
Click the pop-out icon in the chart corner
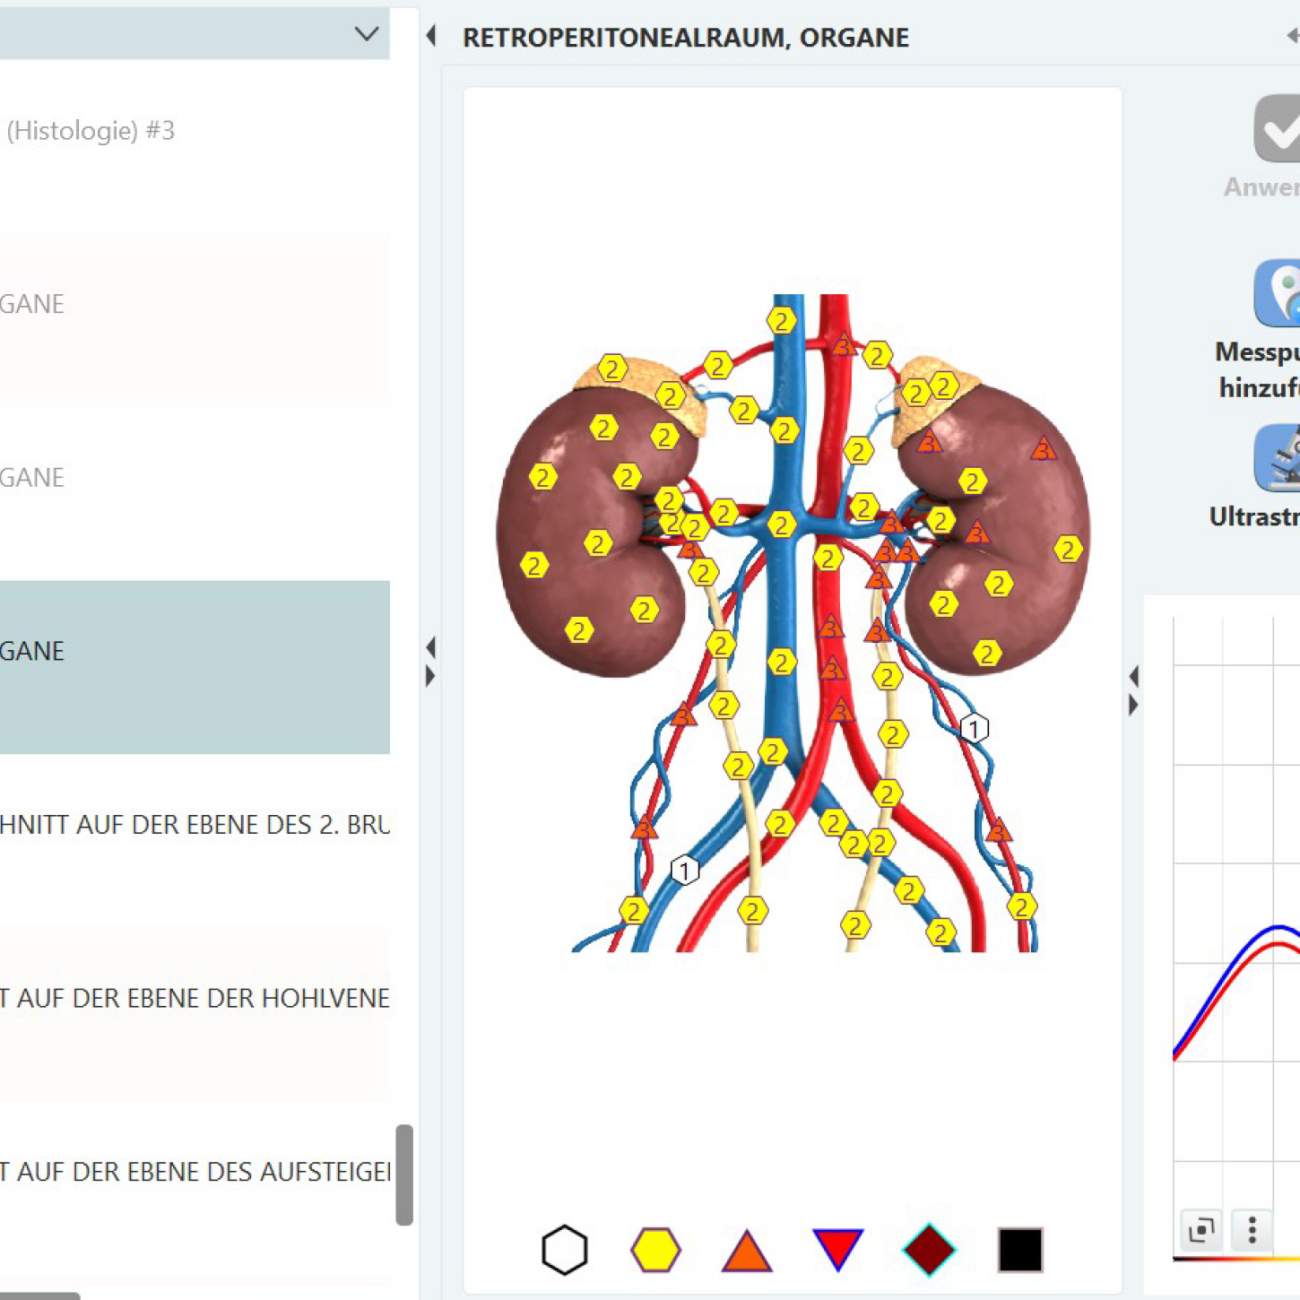[1201, 1229]
